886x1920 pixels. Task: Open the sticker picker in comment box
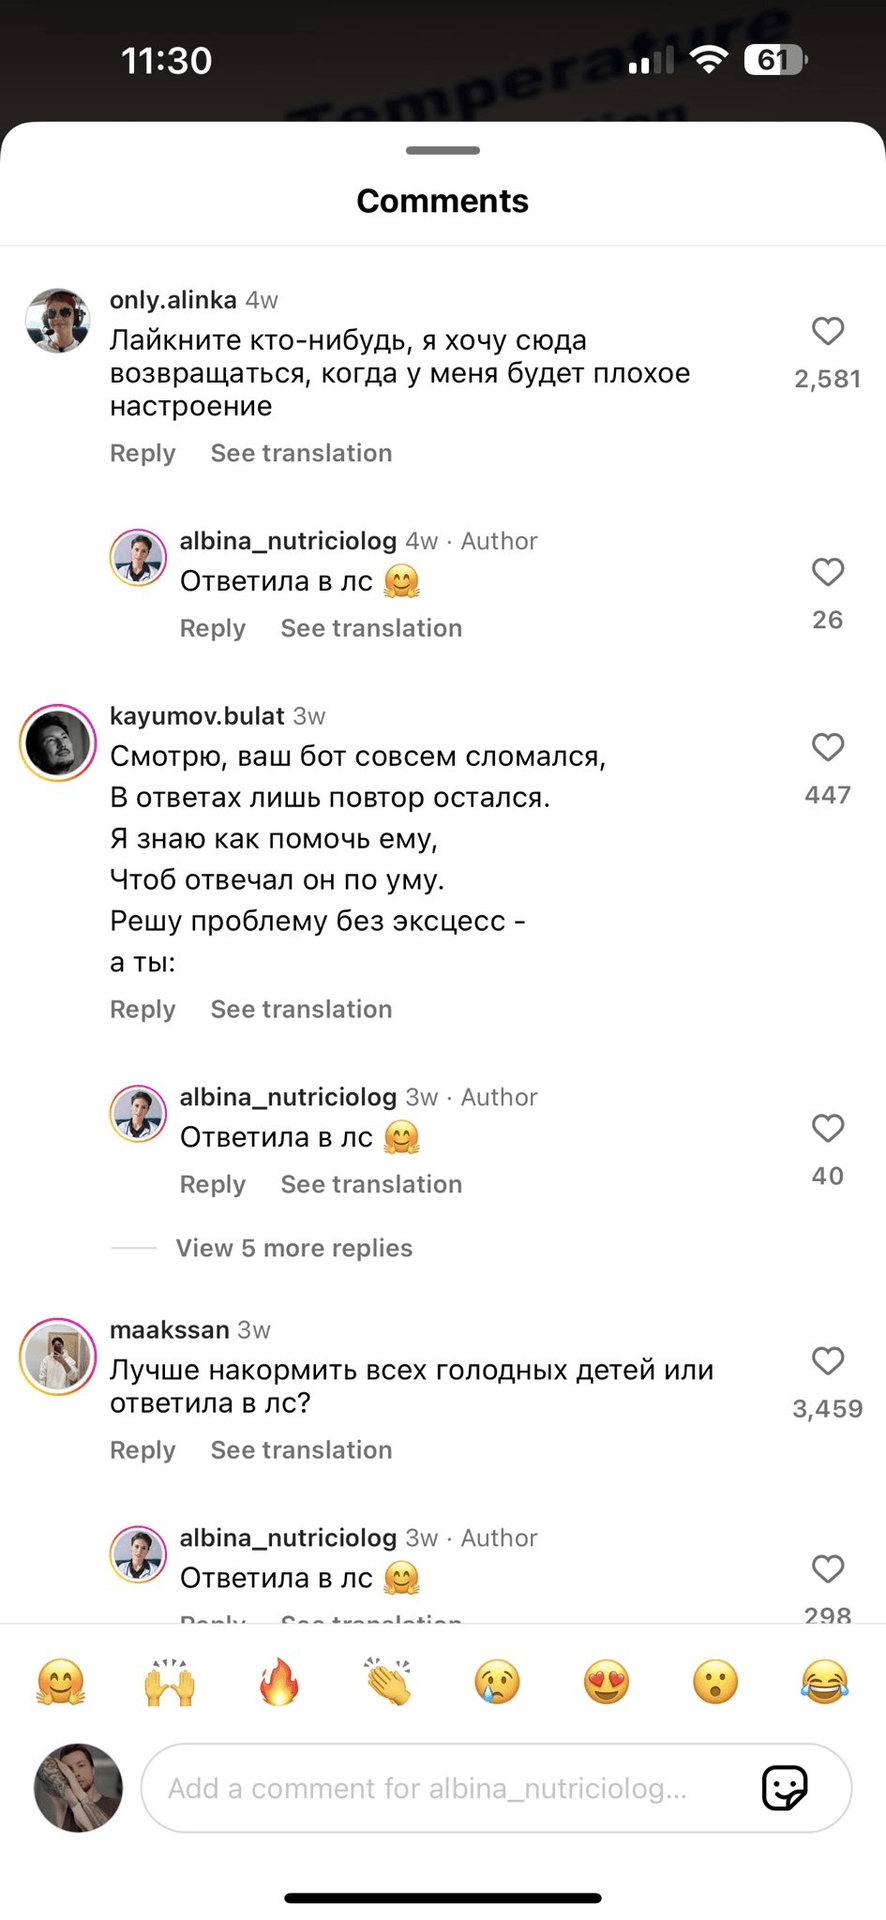click(784, 1788)
